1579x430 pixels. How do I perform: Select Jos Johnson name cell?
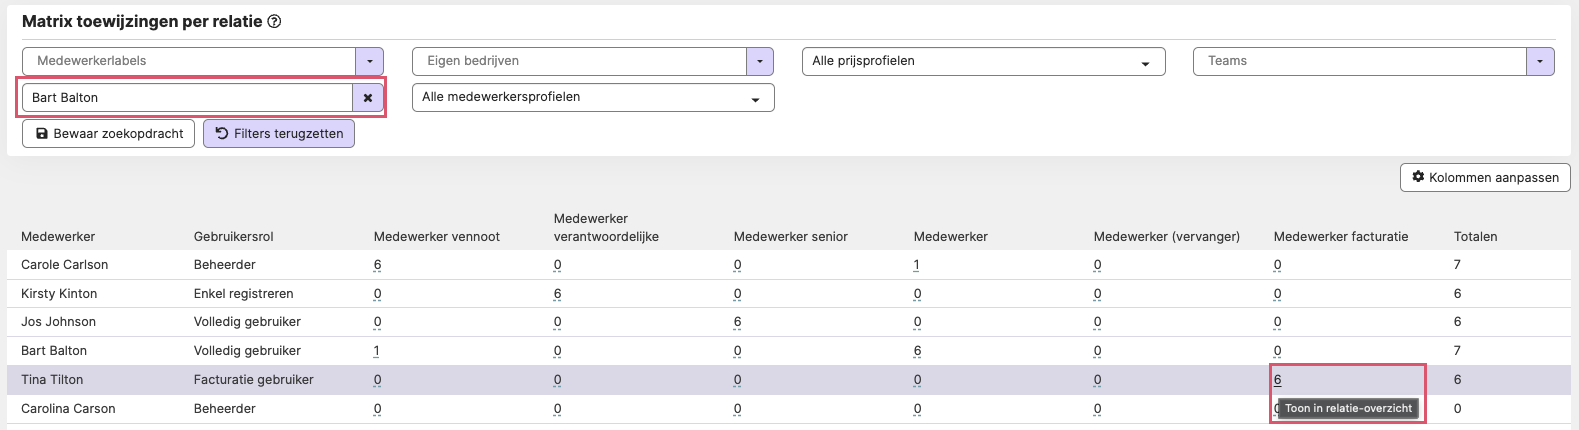point(59,322)
